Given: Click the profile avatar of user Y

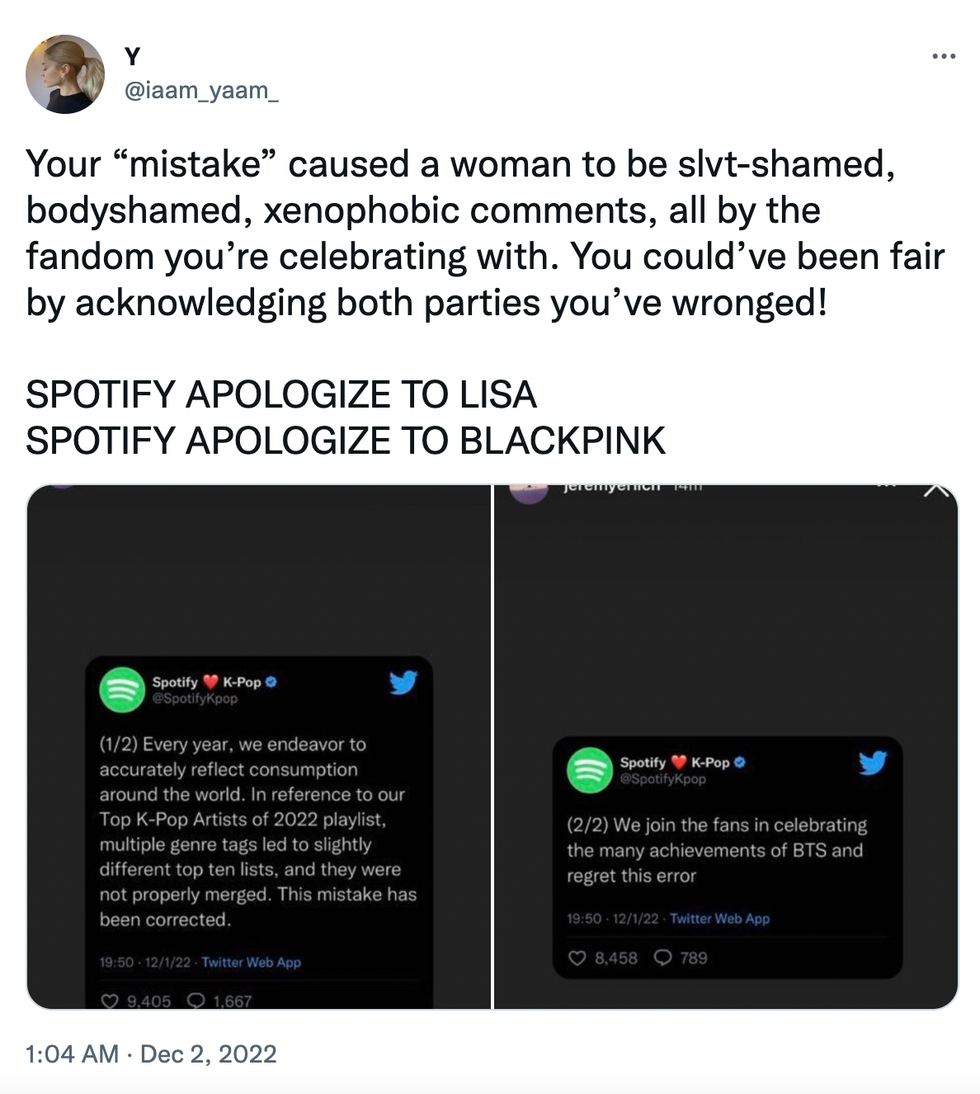Looking at the screenshot, I should (67, 74).
